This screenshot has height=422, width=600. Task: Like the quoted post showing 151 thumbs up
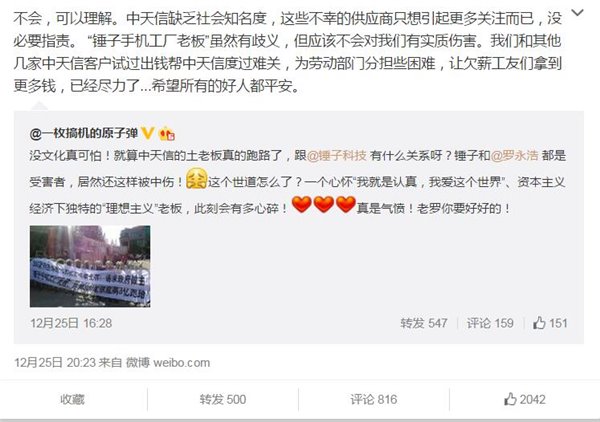point(550,323)
